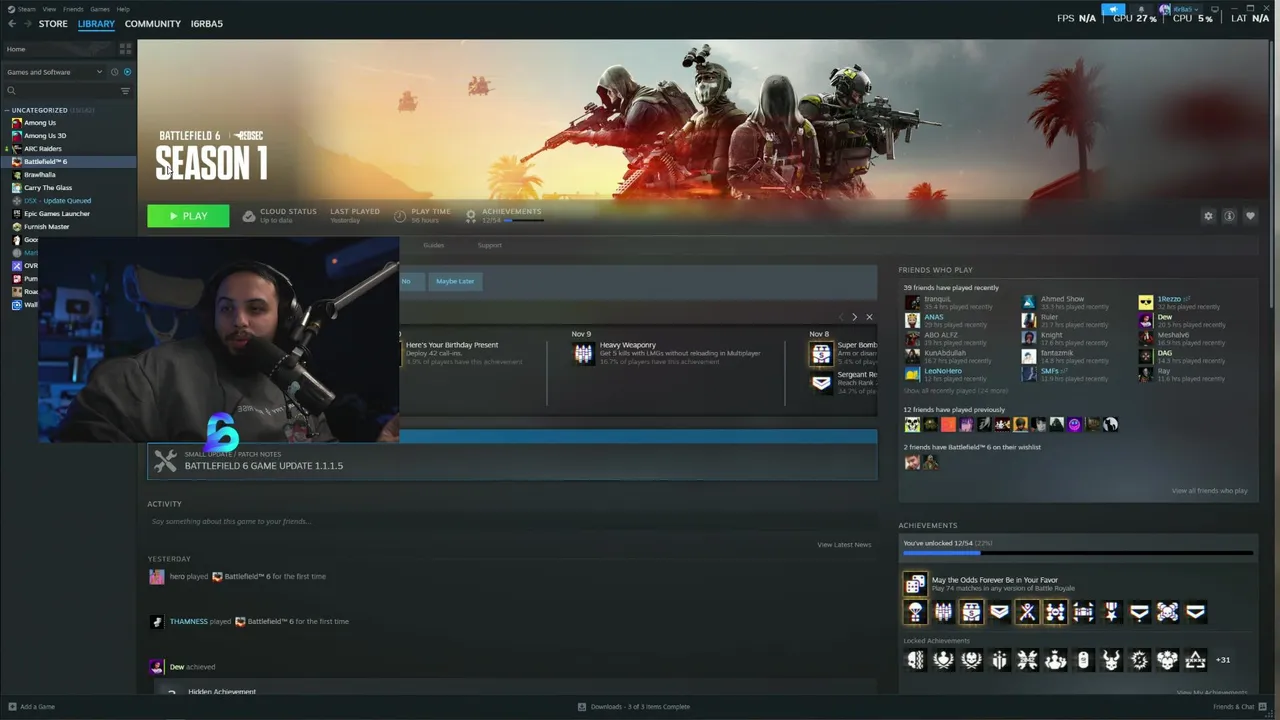Screen dimensions: 1280x720
Task: Open Battlefield 6 Game Update 1.1.1.5 news
Action: 512,461
